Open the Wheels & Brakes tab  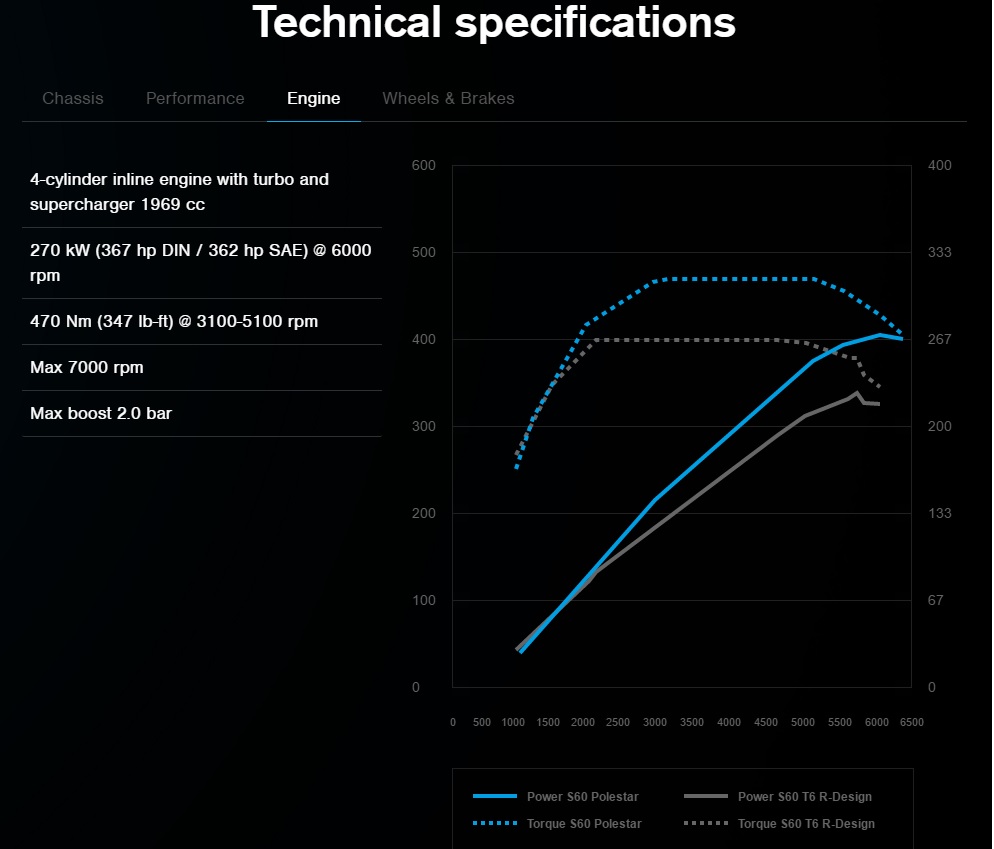coord(448,98)
